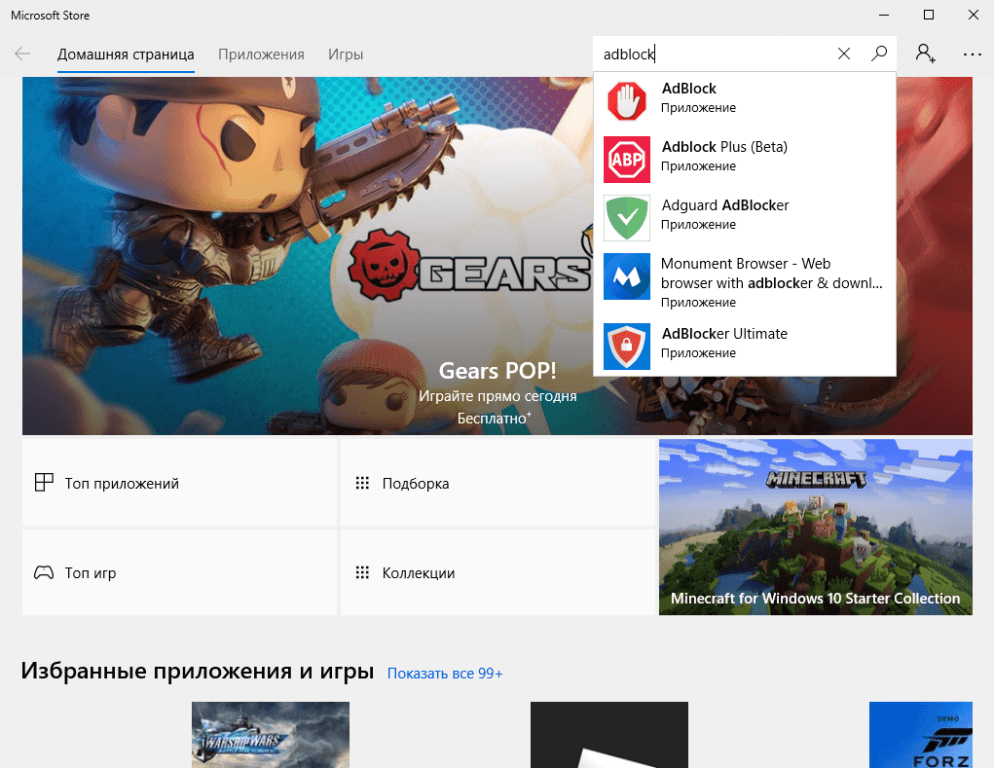
Task: Select the Adguard green shield icon
Action: (x=626, y=218)
